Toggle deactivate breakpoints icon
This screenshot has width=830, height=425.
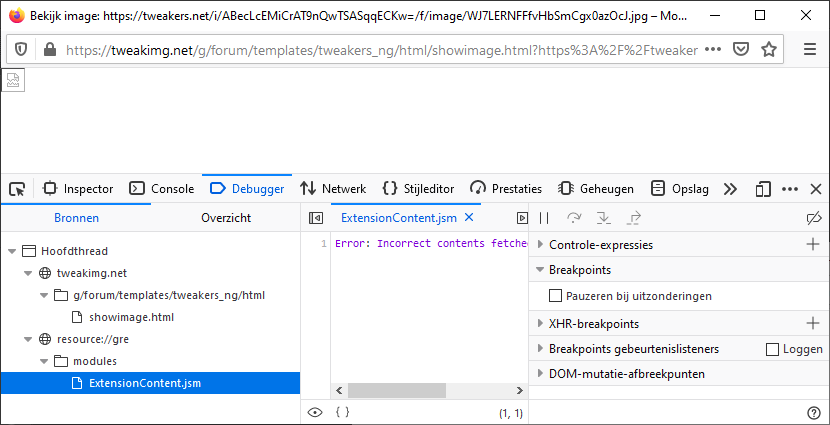pyautogui.click(x=813, y=218)
